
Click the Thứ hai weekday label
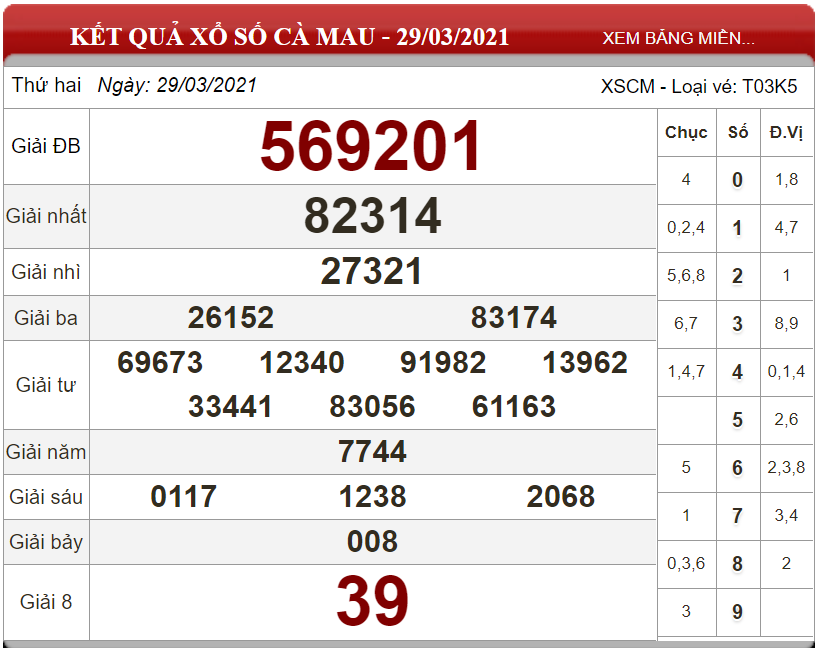click(x=46, y=85)
